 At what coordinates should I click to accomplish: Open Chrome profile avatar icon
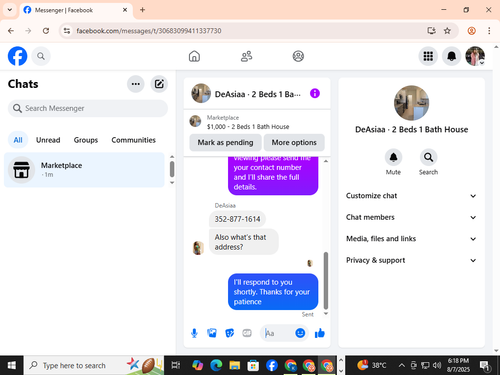(471, 31)
